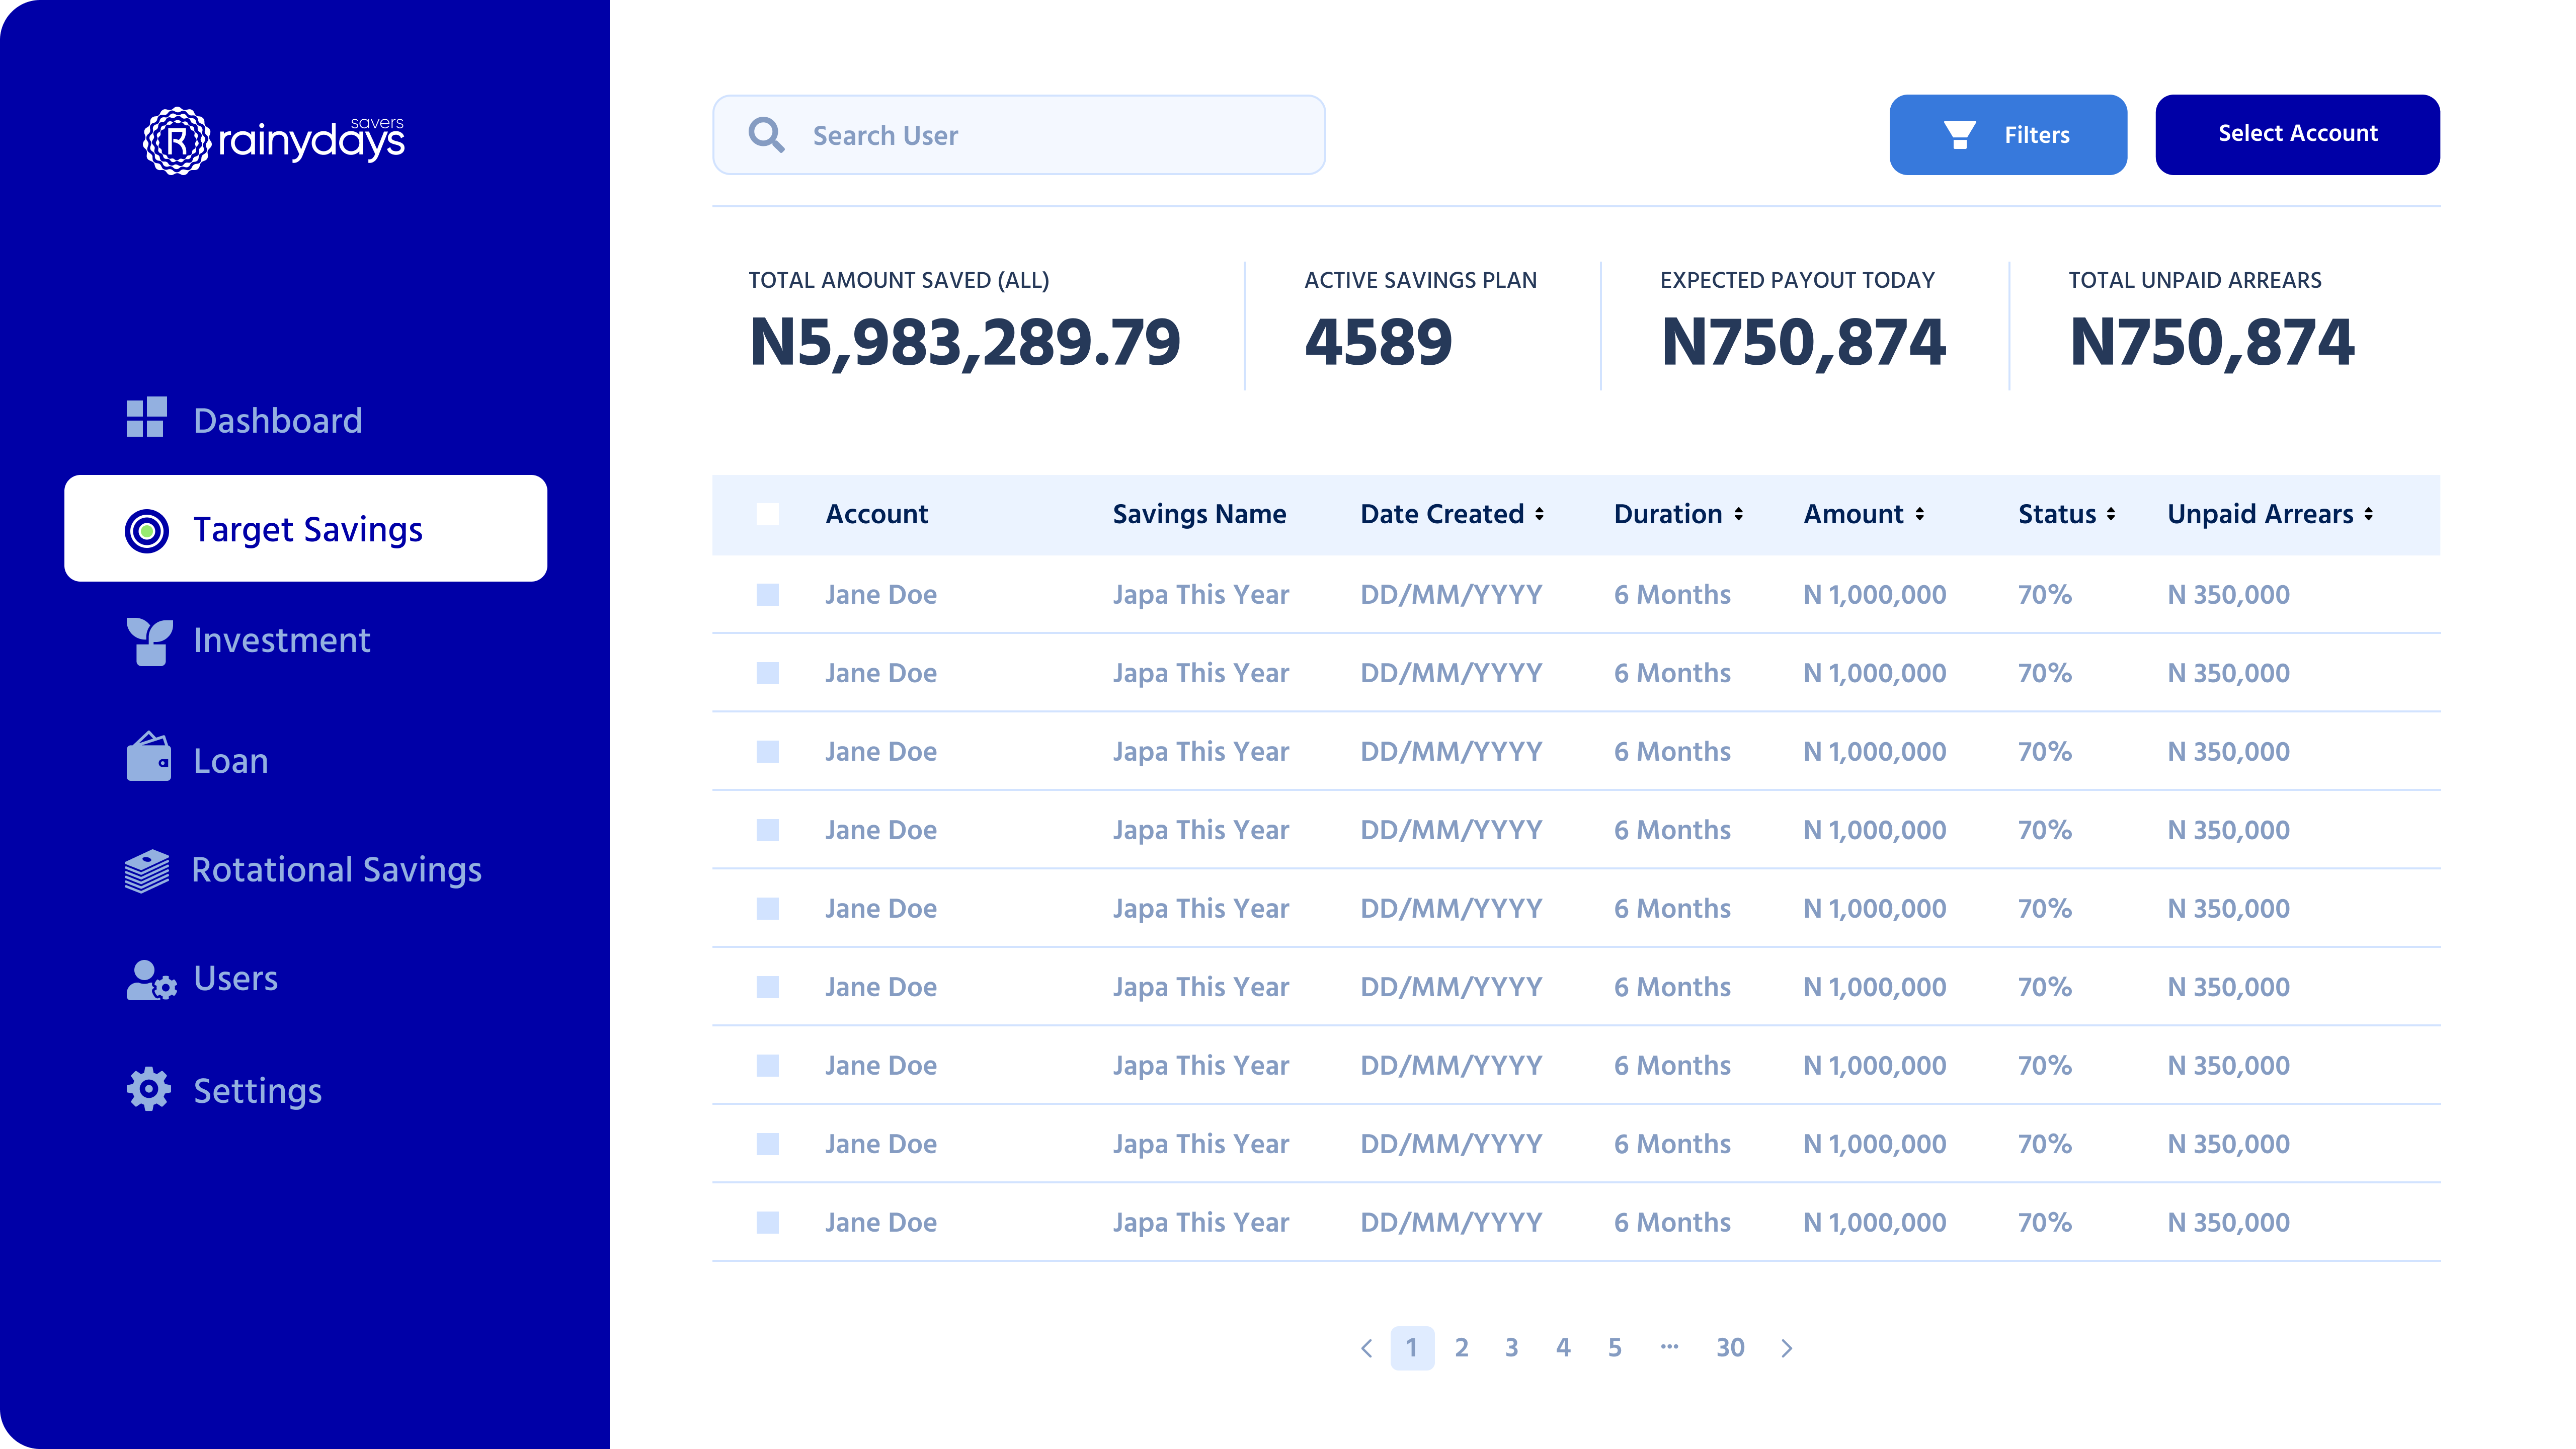The image size is (2576, 1449).
Task: Check the select-all checkbox in table header
Action: tap(767, 514)
